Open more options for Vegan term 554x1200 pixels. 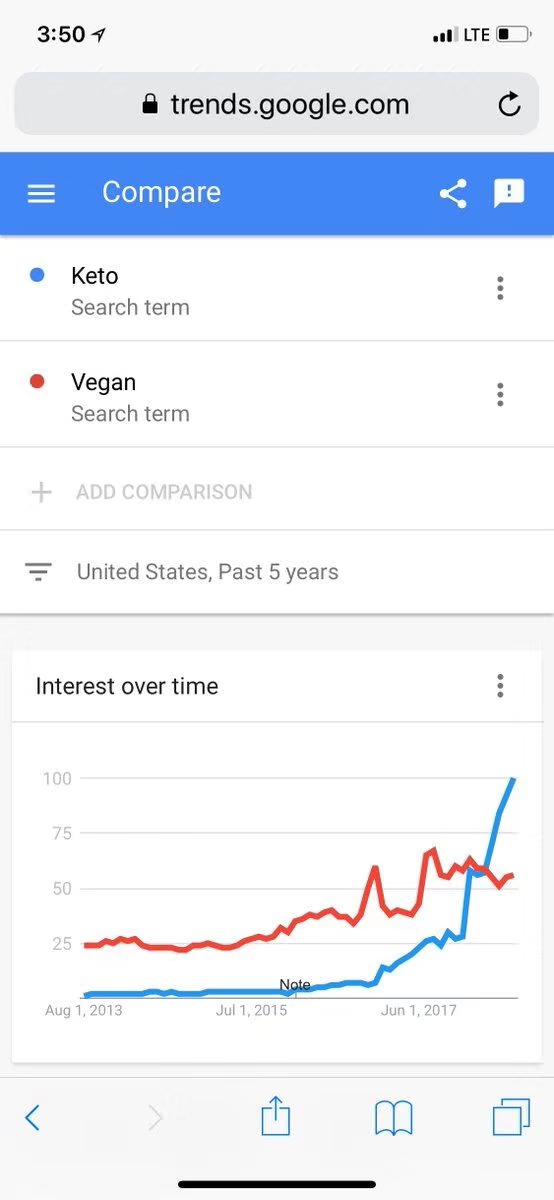coord(500,394)
